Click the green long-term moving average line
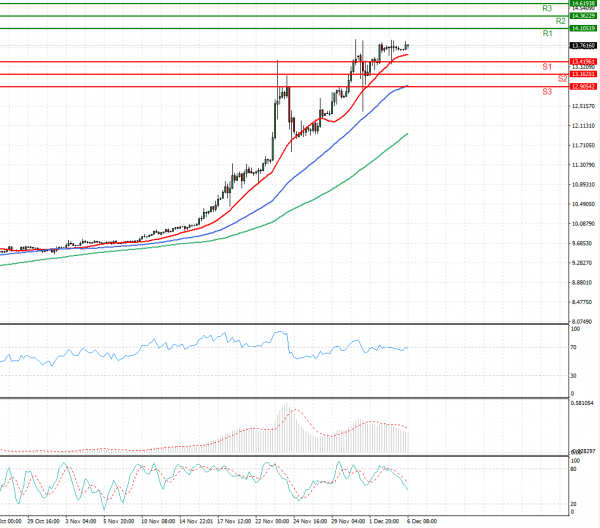600x528 pixels. coord(300,203)
